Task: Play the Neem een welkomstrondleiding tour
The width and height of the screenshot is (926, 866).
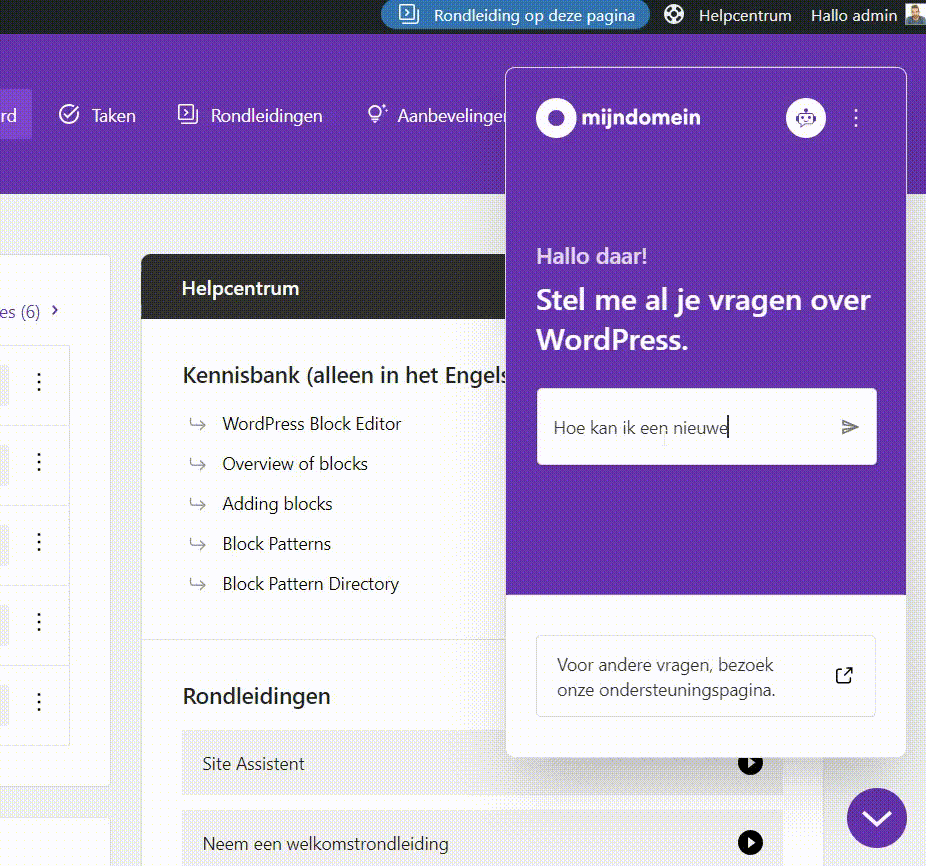Action: coord(750,843)
